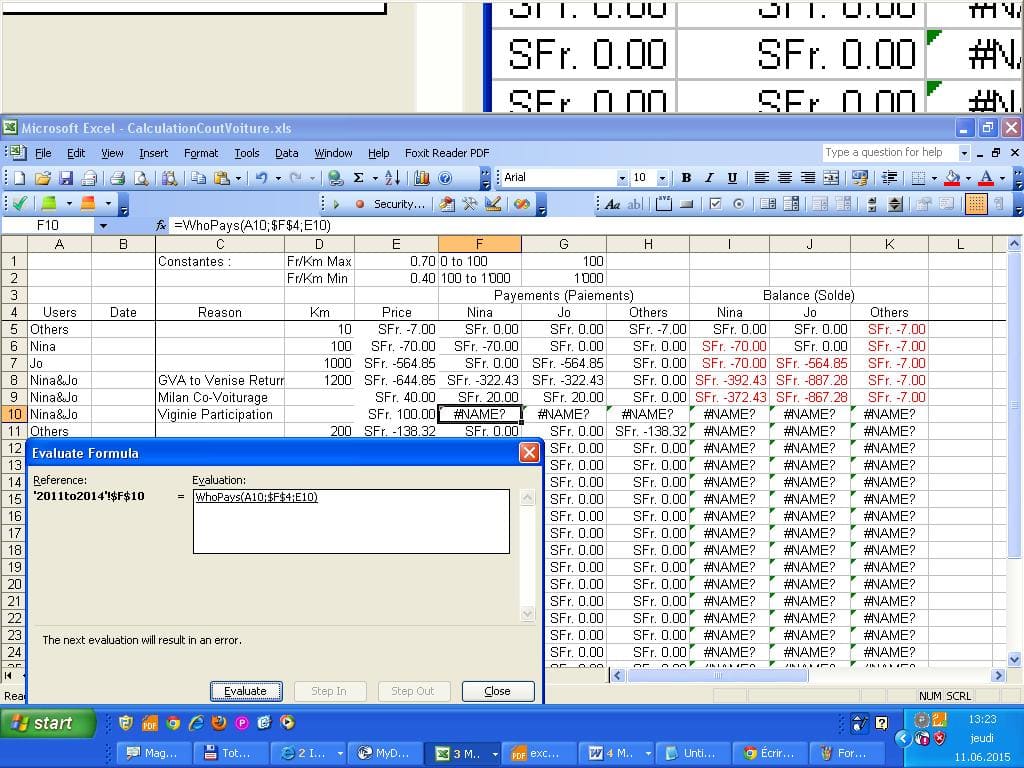Click the AutoSum sigma icon
Image resolution: width=1024 pixels, height=768 pixels.
[358, 178]
